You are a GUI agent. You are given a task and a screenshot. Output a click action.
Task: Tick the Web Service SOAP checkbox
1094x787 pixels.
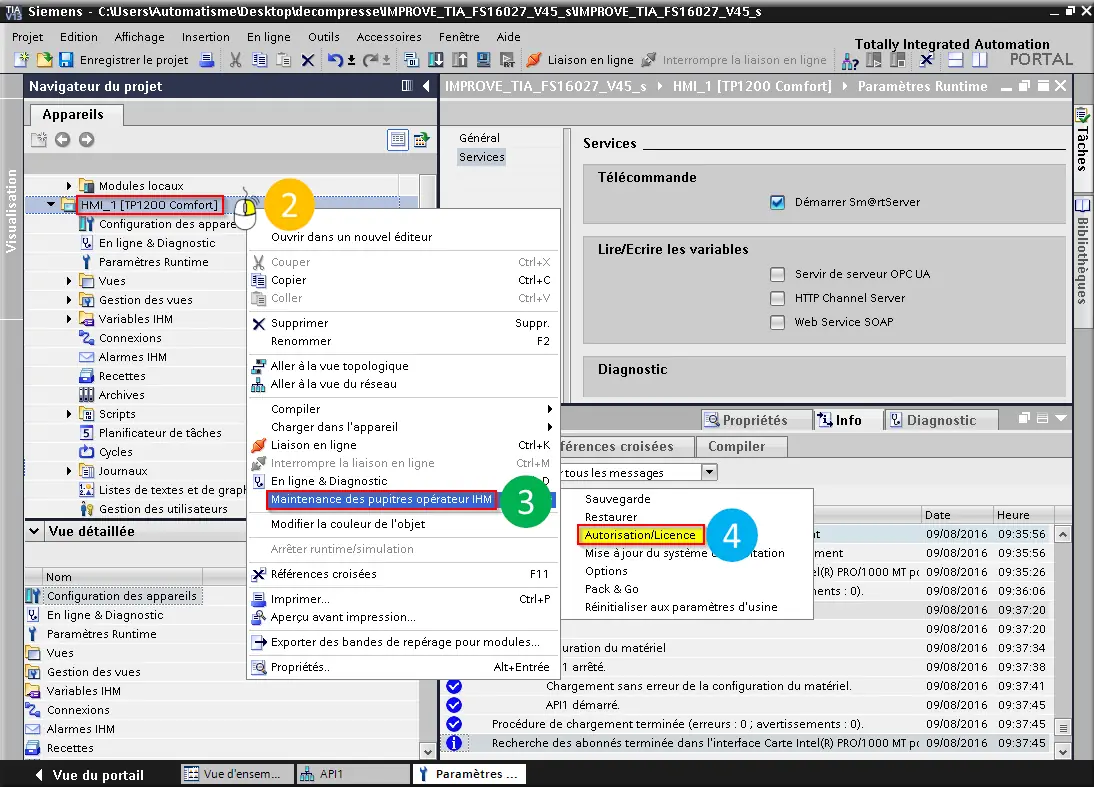click(777, 322)
